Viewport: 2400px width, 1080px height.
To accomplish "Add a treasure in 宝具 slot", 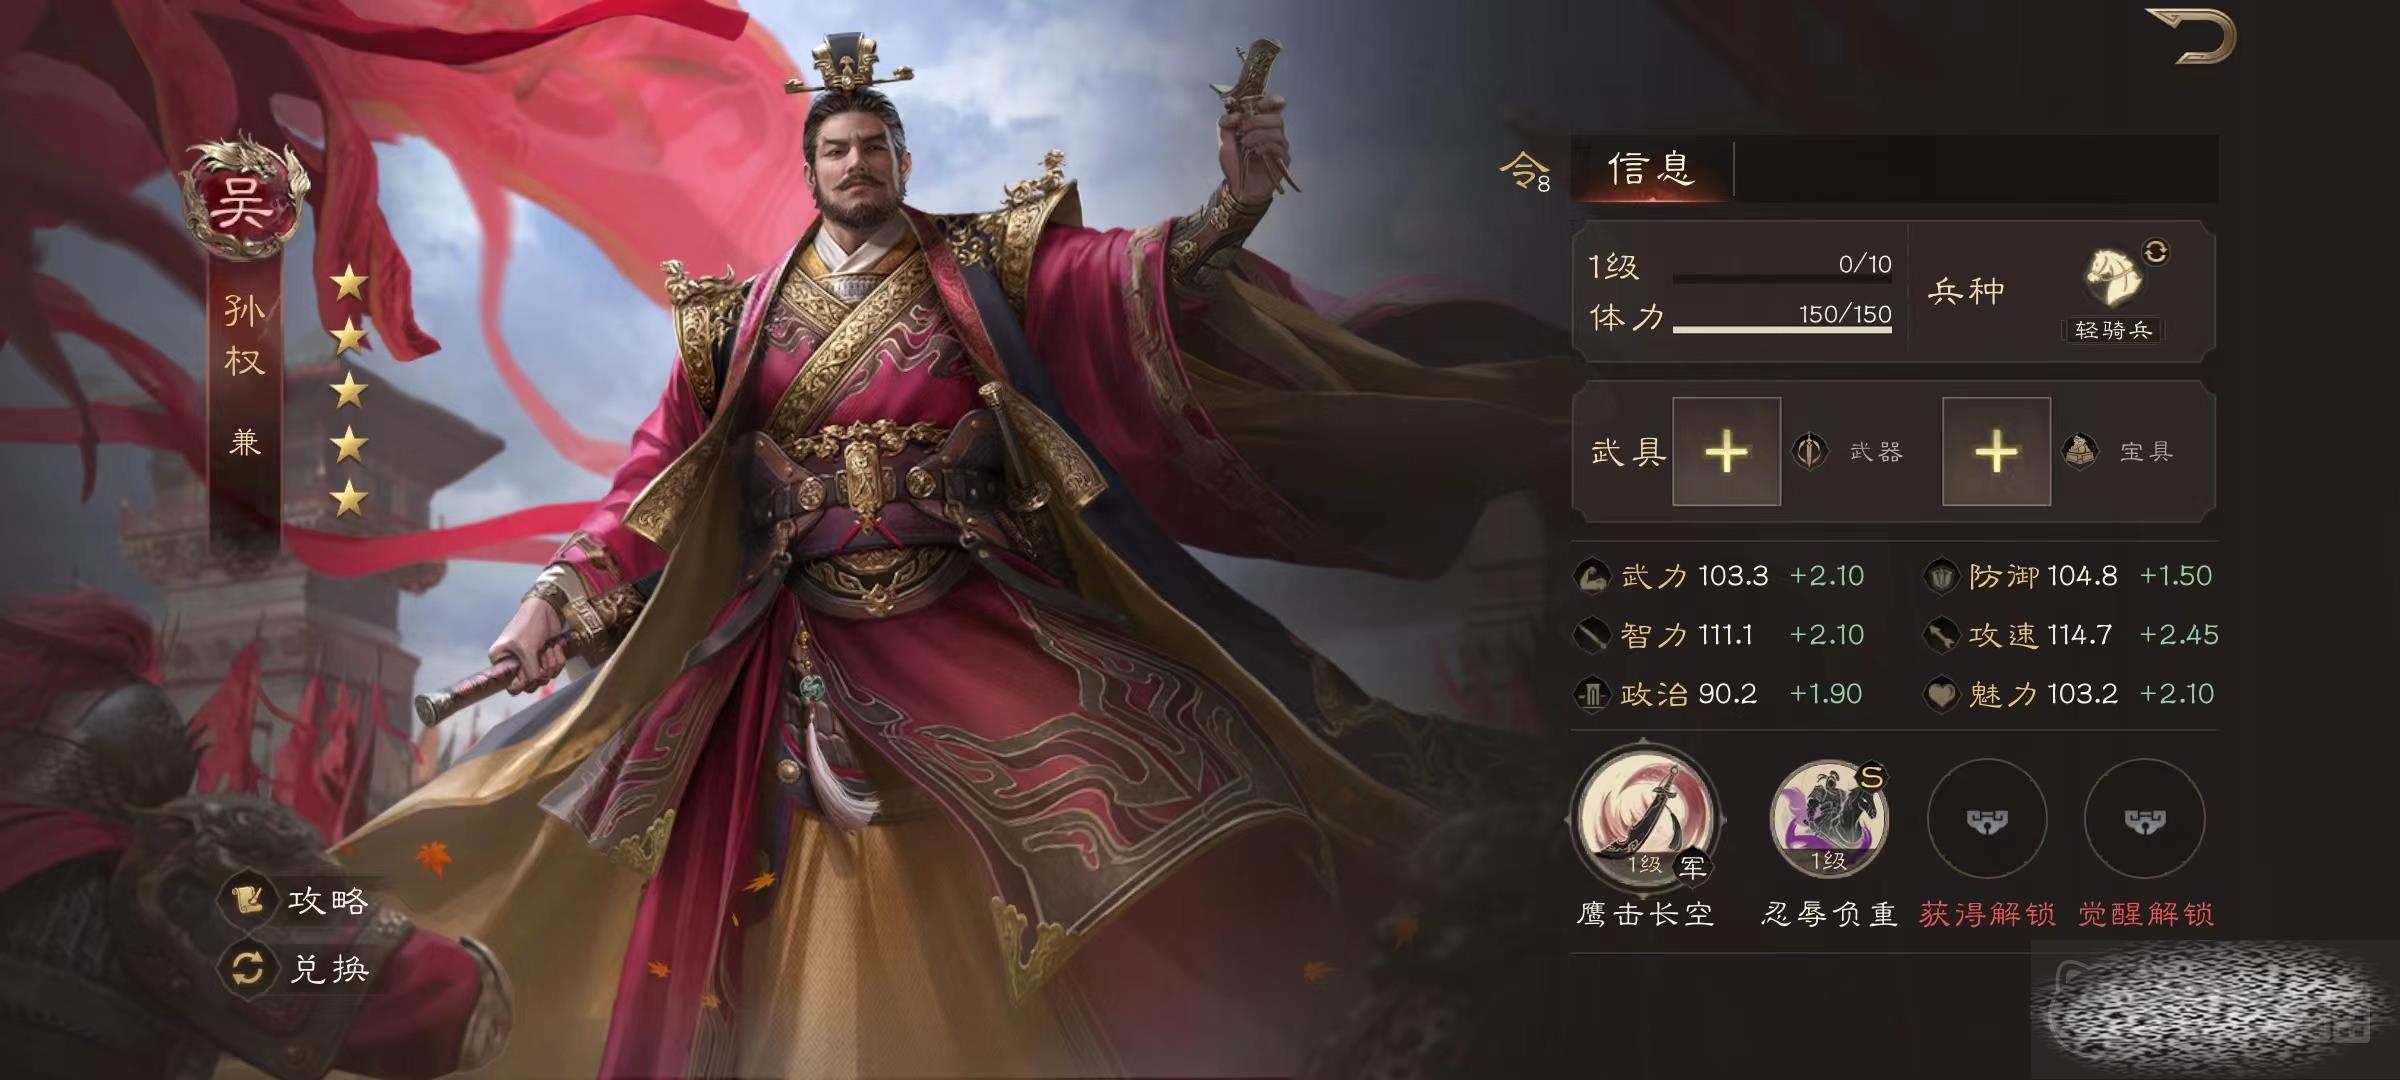I will click(1996, 452).
